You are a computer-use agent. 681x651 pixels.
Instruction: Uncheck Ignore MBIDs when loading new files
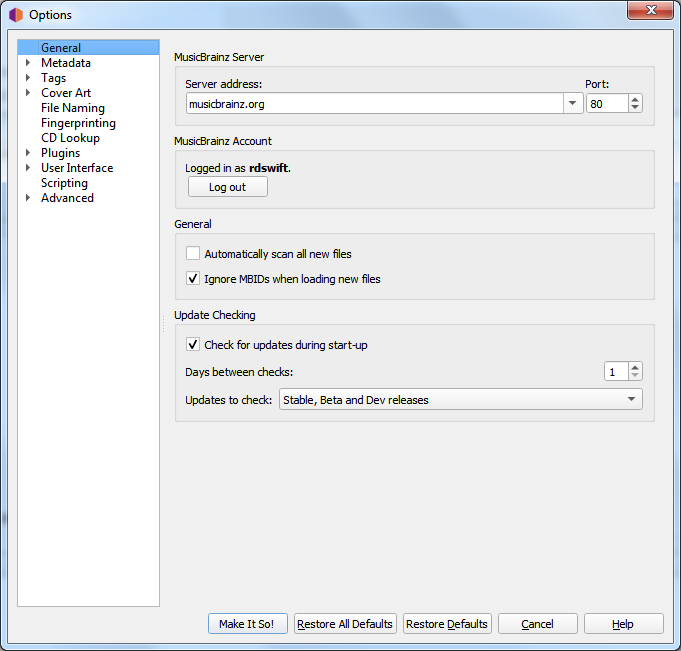194,279
